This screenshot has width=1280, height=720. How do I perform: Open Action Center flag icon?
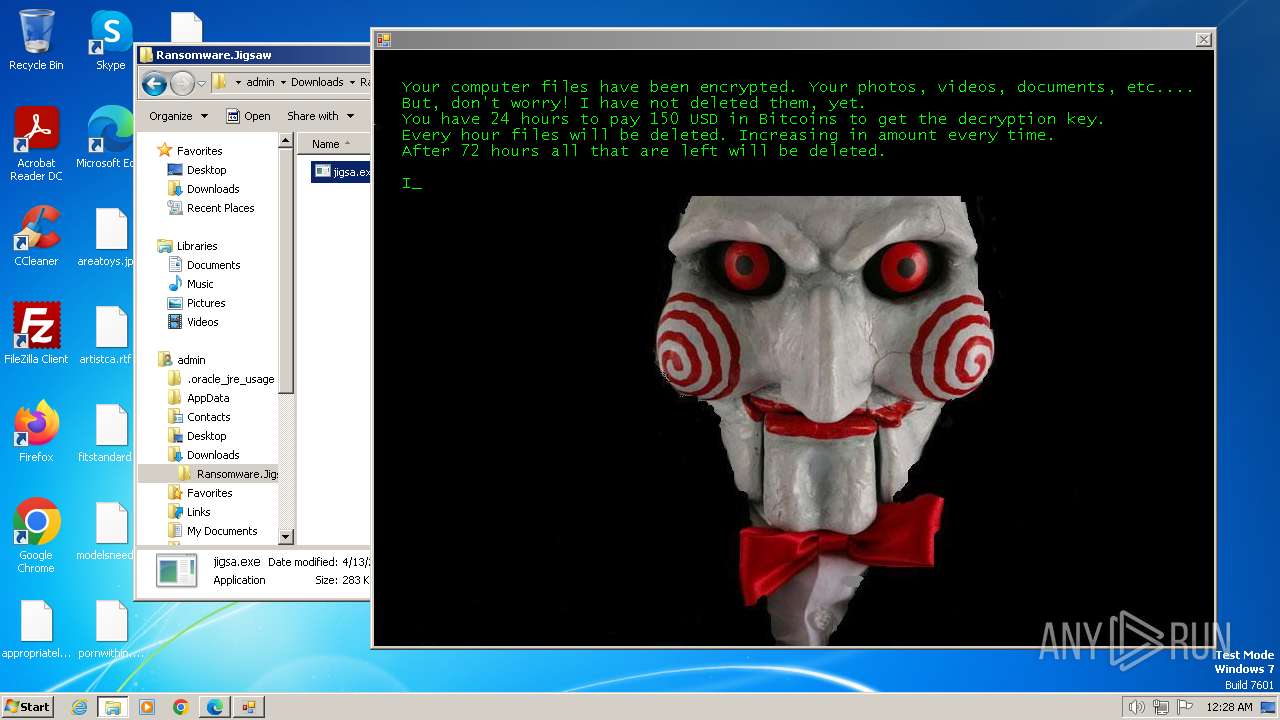point(1184,707)
